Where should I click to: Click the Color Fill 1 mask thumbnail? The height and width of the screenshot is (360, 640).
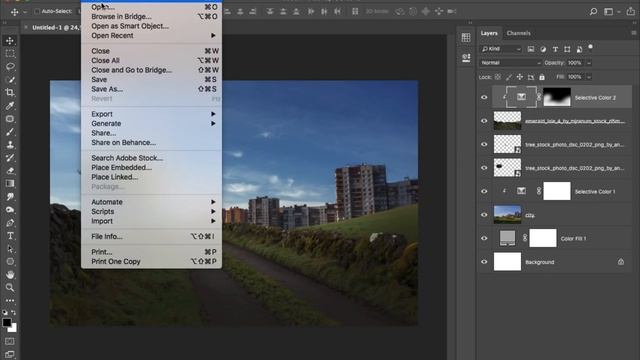tap(543, 238)
